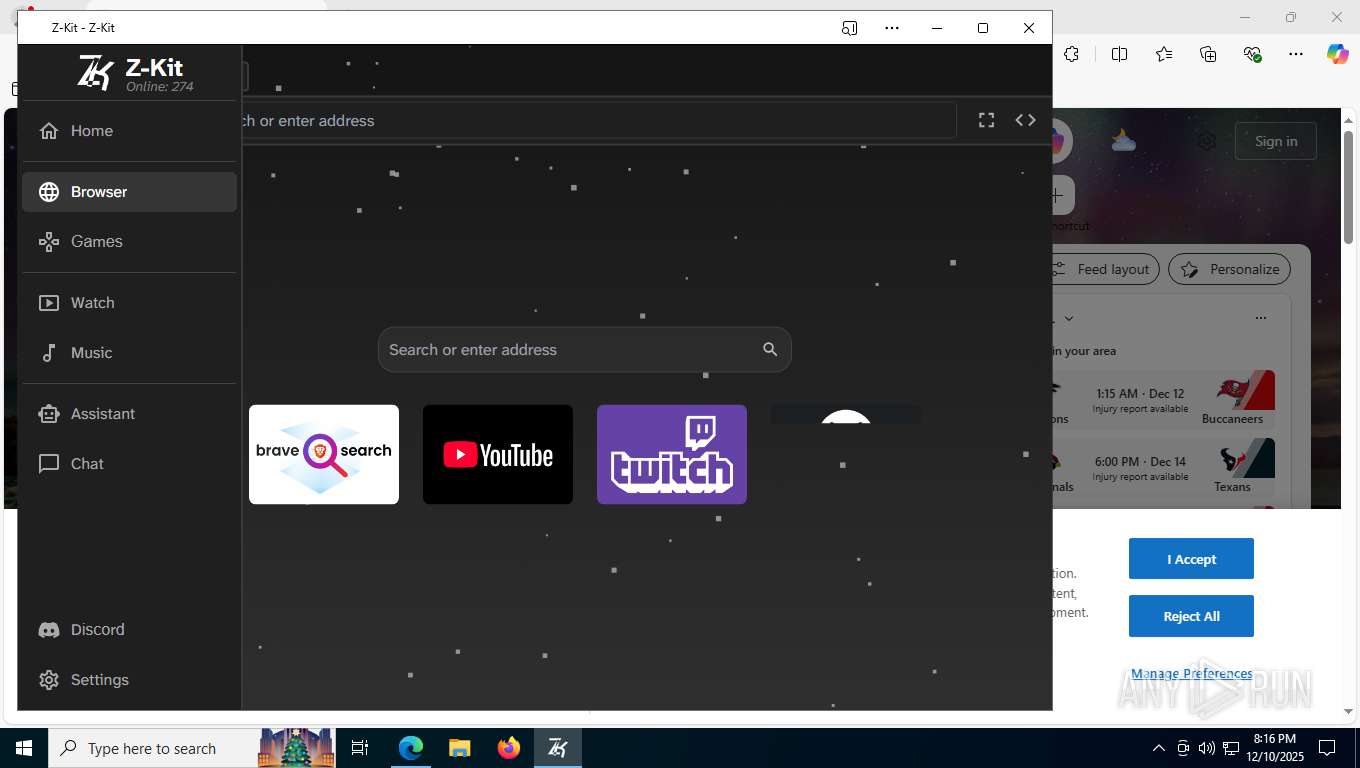Click the Sign in button in Edge

point(1276,141)
